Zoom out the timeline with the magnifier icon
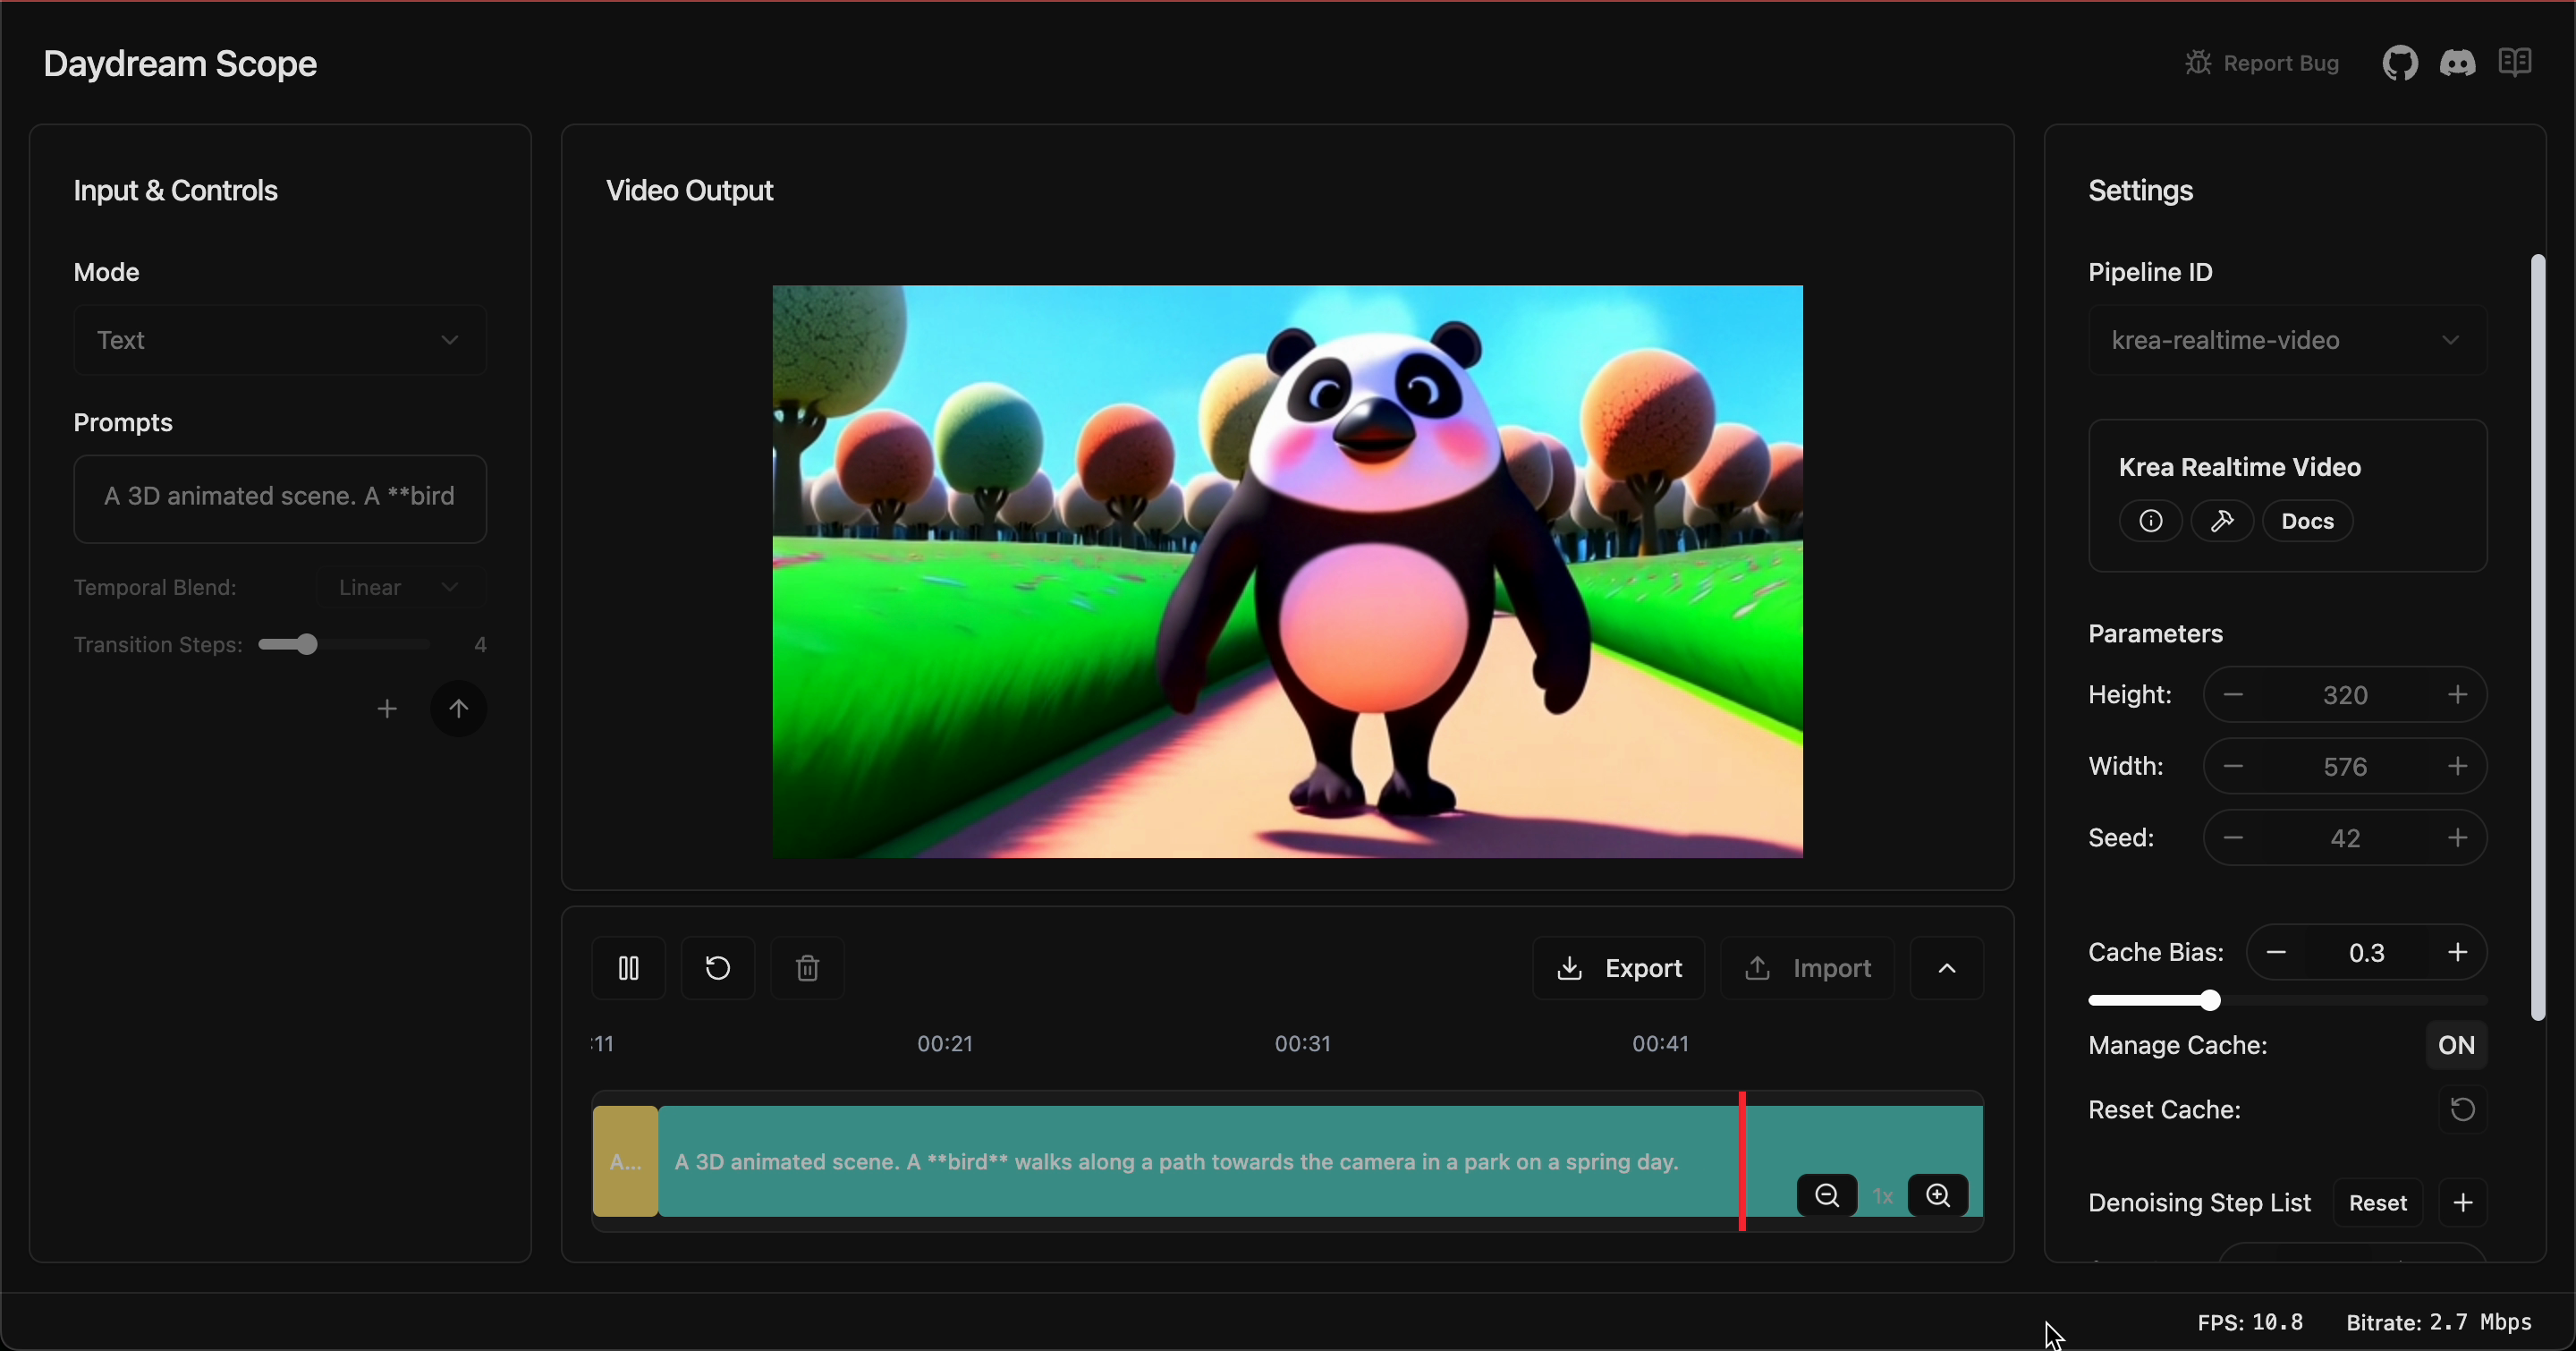 click(x=1826, y=1195)
